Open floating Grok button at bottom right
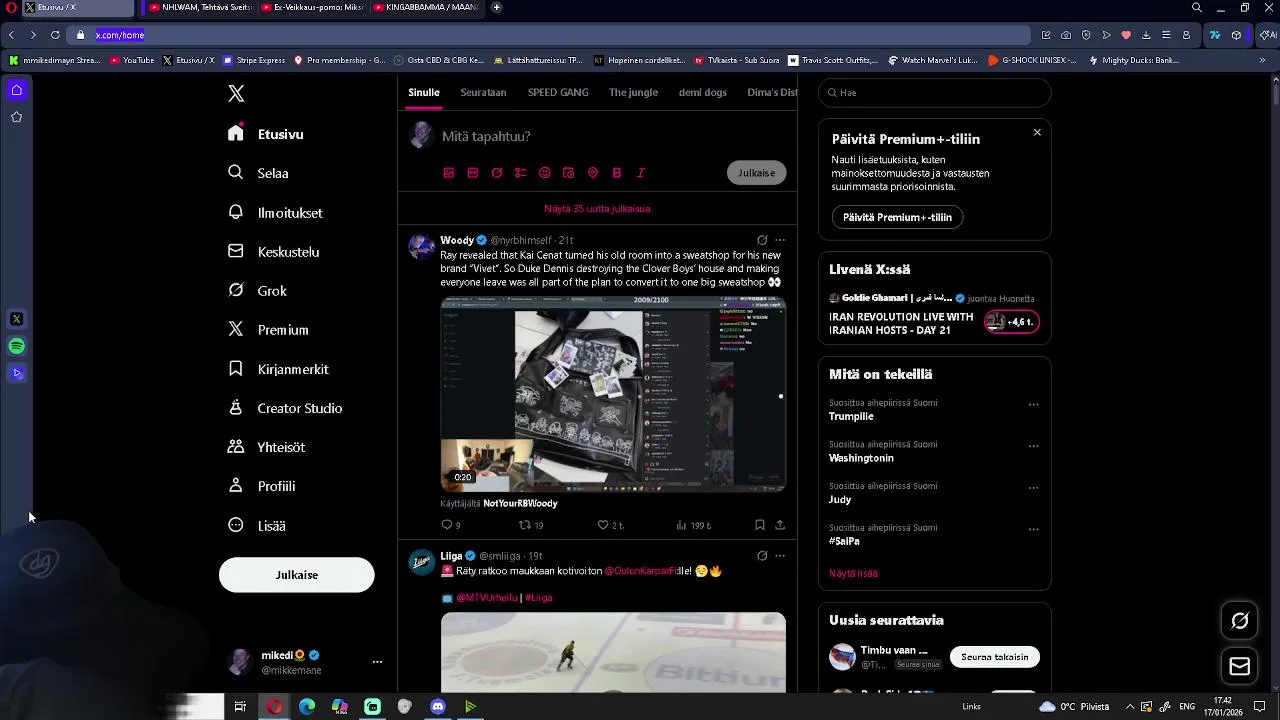Screen dimensions: 1280x720 (1240, 621)
